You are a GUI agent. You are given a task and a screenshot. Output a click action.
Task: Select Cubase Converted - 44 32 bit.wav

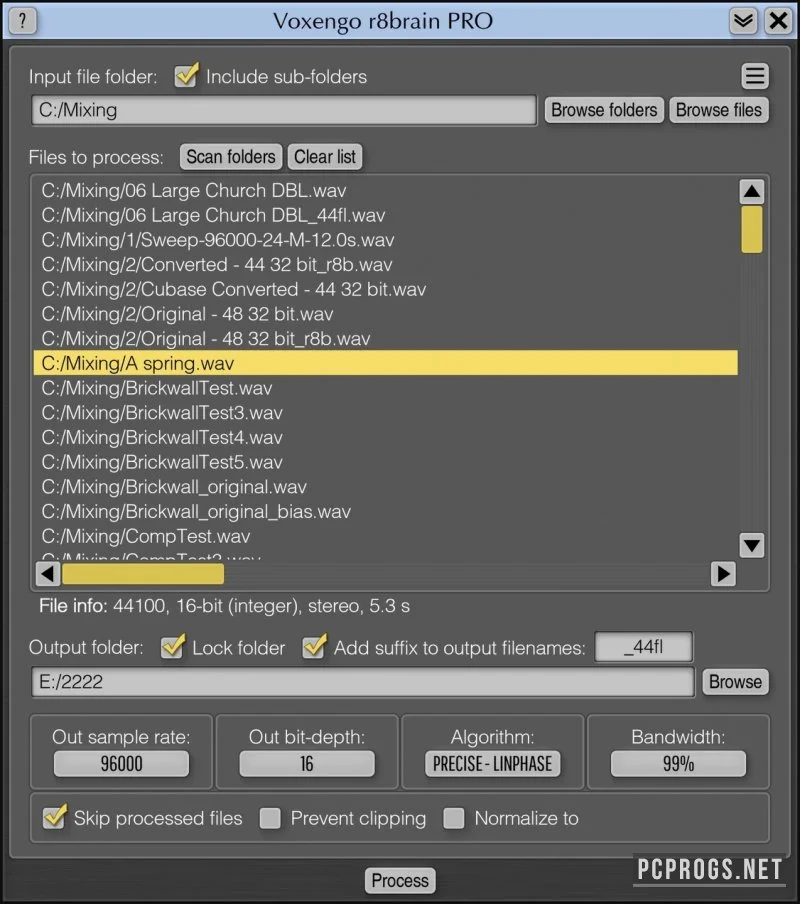tap(385, 289)
